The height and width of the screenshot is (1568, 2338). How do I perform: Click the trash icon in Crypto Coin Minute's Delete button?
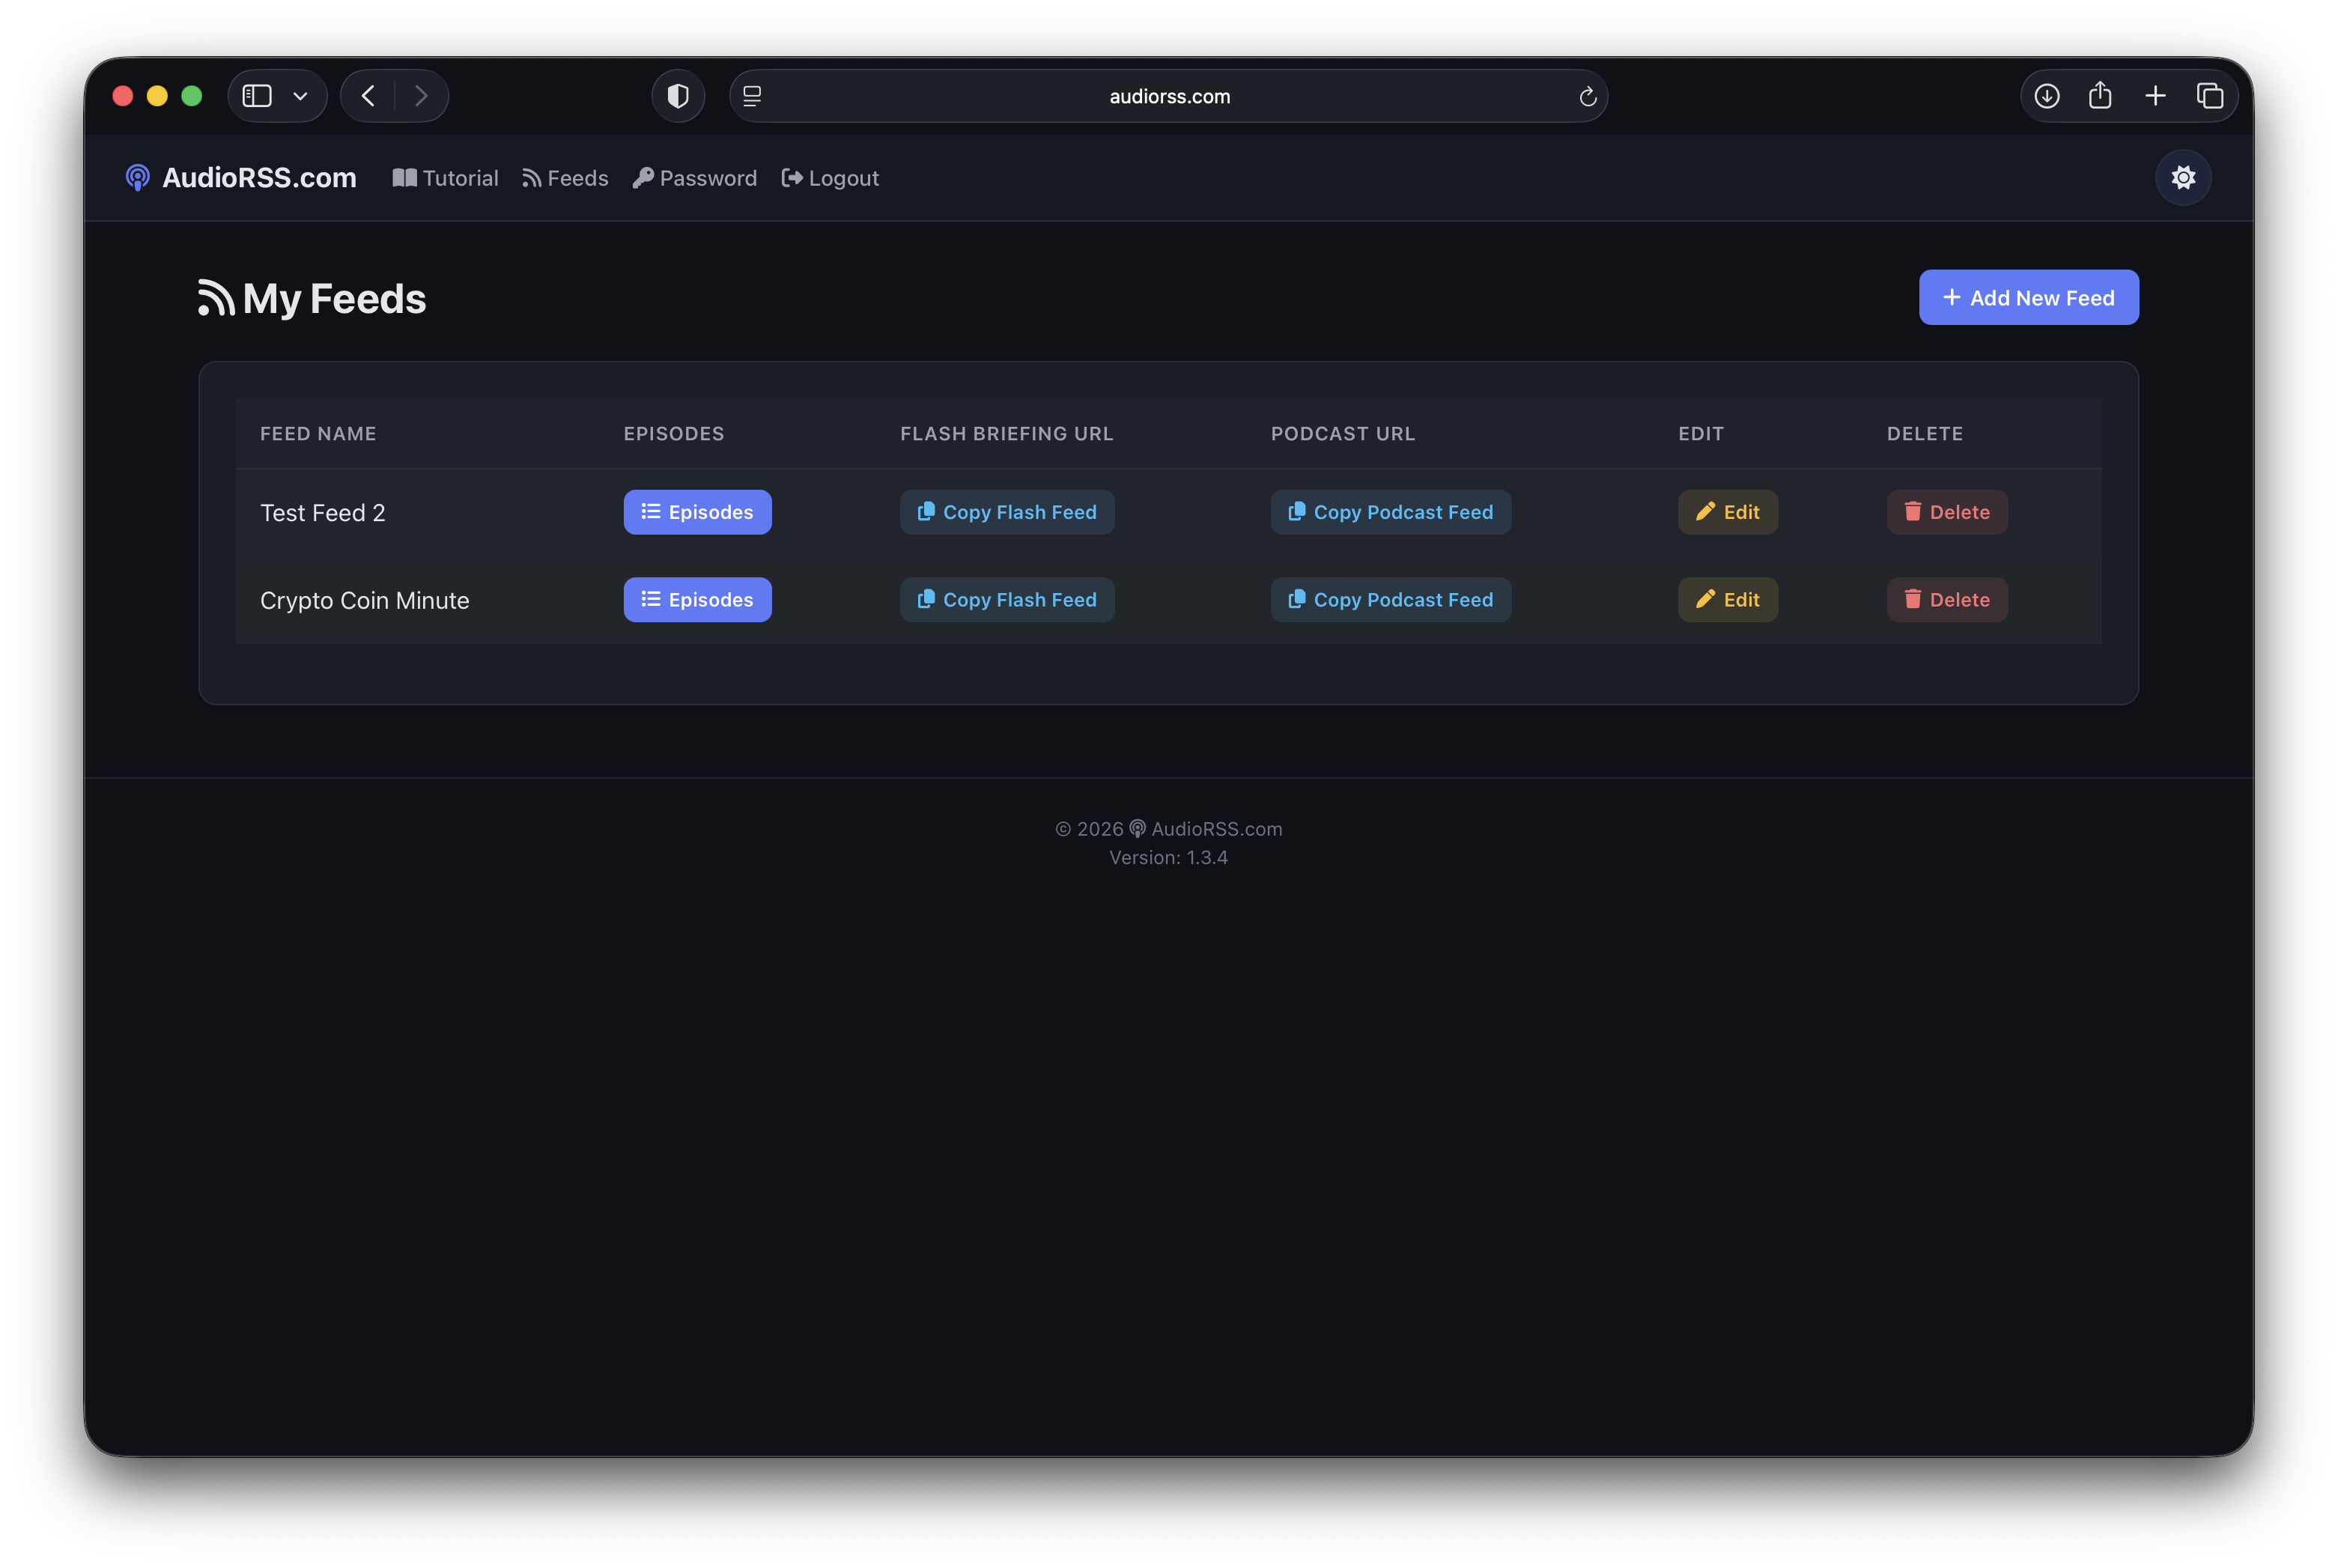(x=1914, y=599)
